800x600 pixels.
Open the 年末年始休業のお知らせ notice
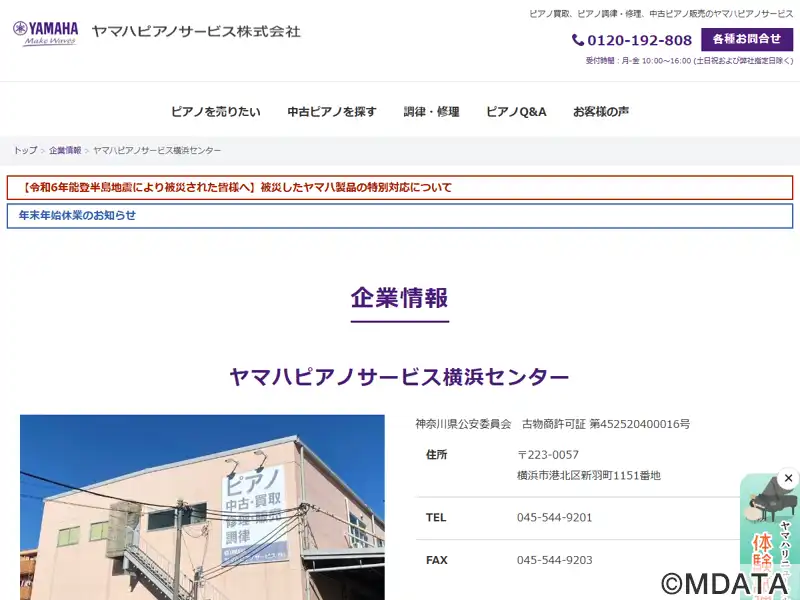[400, 215]
